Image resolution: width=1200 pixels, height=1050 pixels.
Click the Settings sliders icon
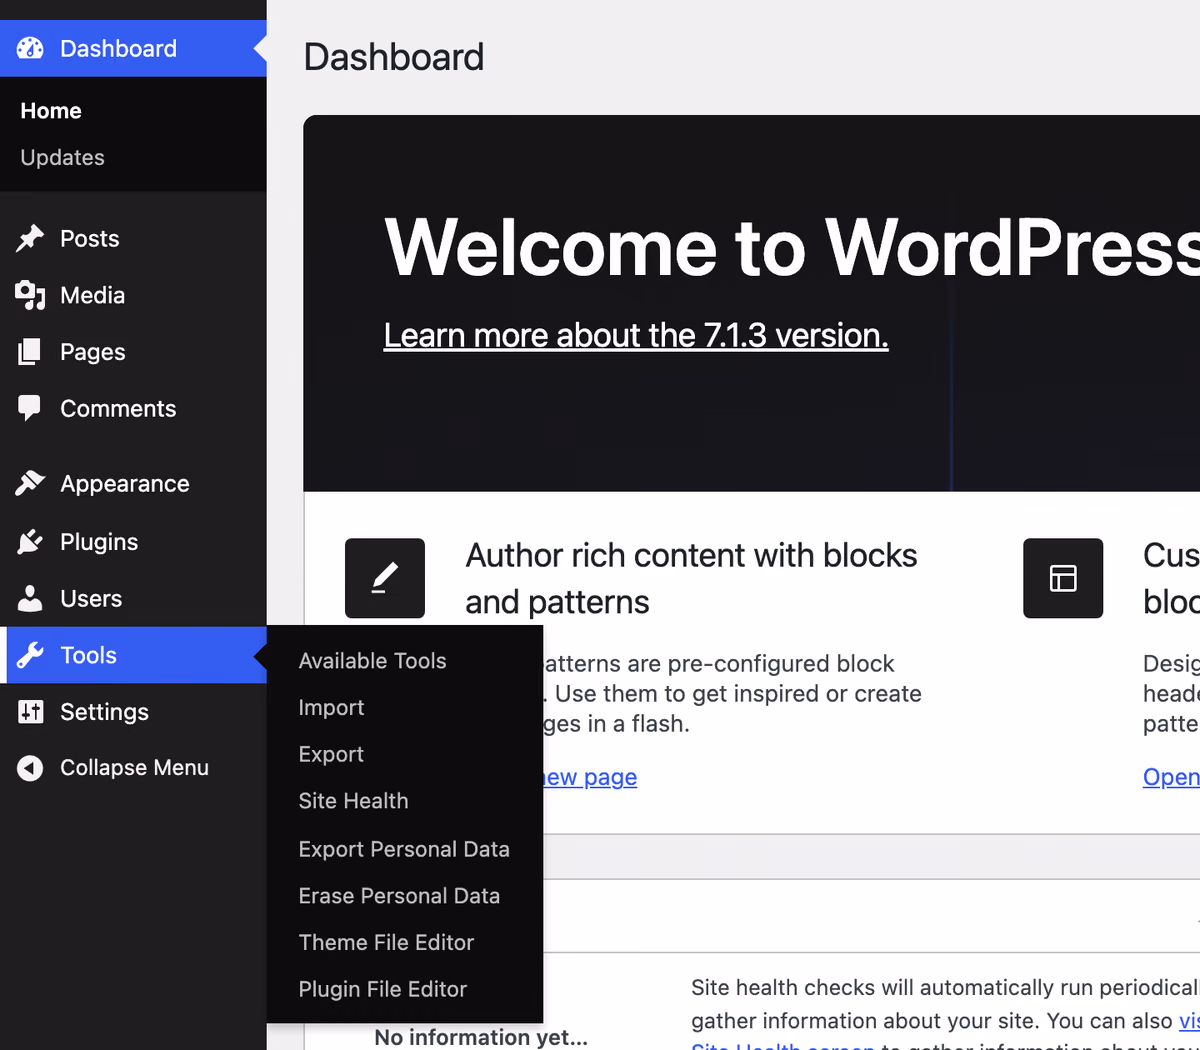click(30, 712)
